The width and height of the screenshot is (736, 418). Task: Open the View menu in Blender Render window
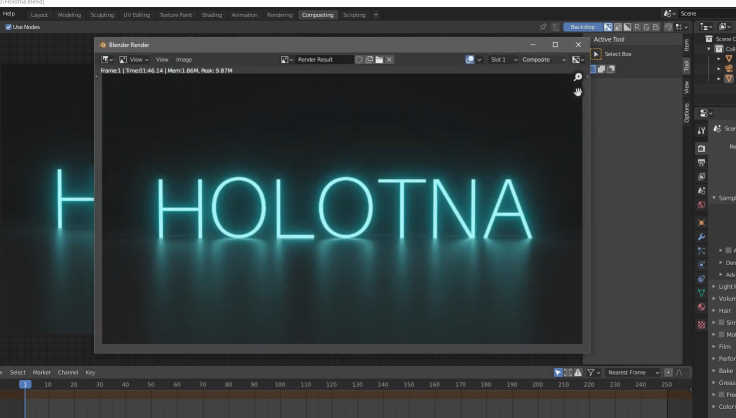tap(162, 60)
